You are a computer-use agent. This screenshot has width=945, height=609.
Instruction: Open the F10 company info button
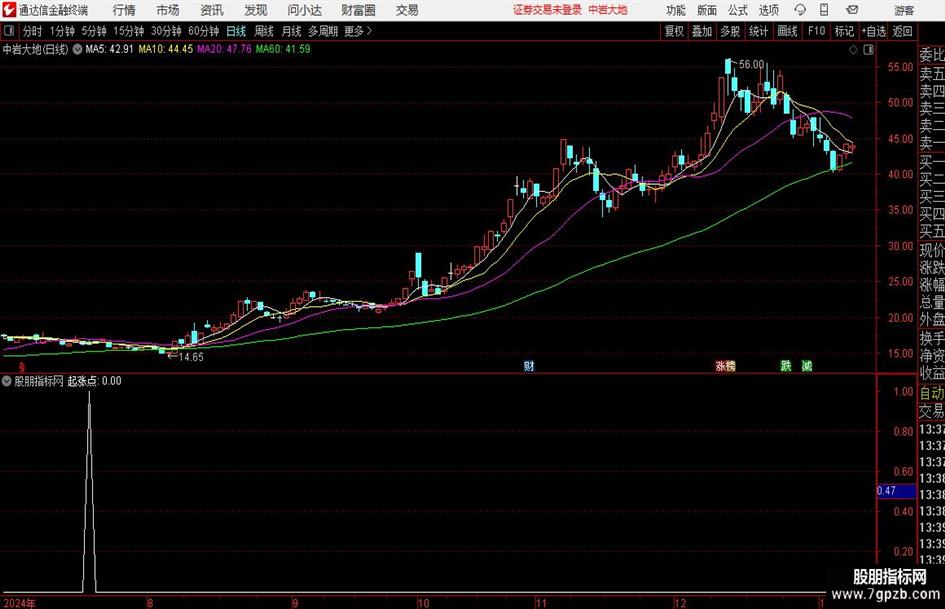[x=817, y=31]
